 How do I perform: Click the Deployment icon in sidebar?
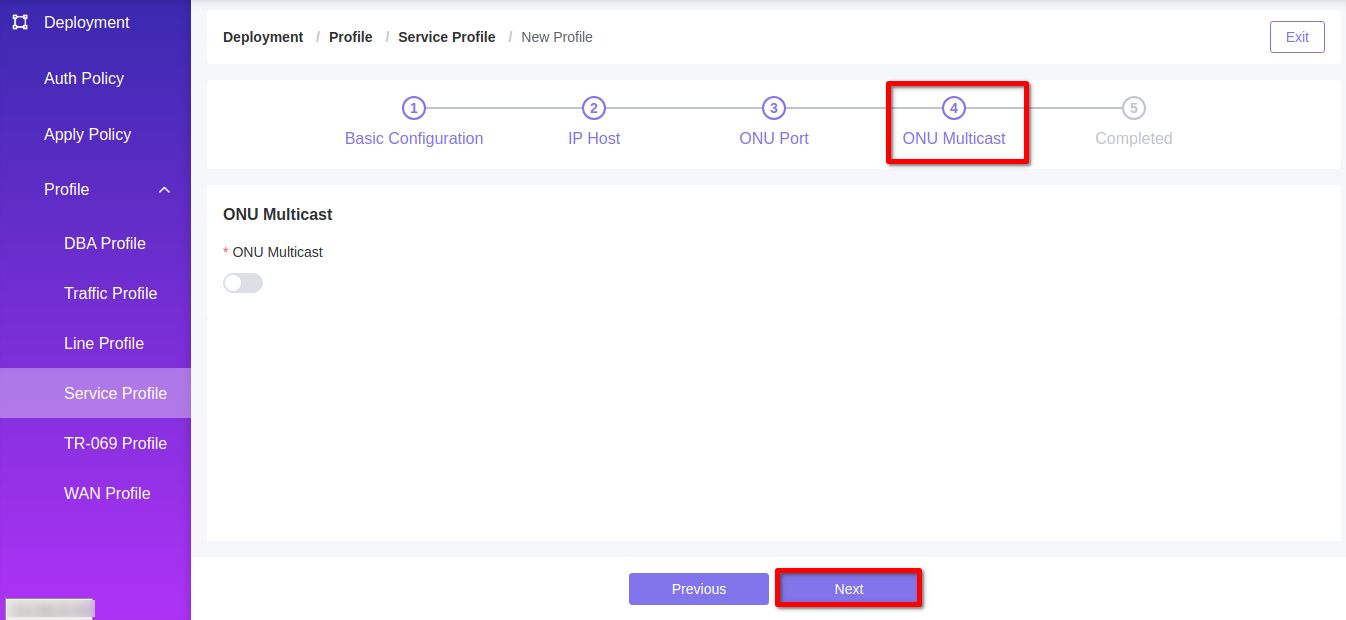tap(20, 22)
